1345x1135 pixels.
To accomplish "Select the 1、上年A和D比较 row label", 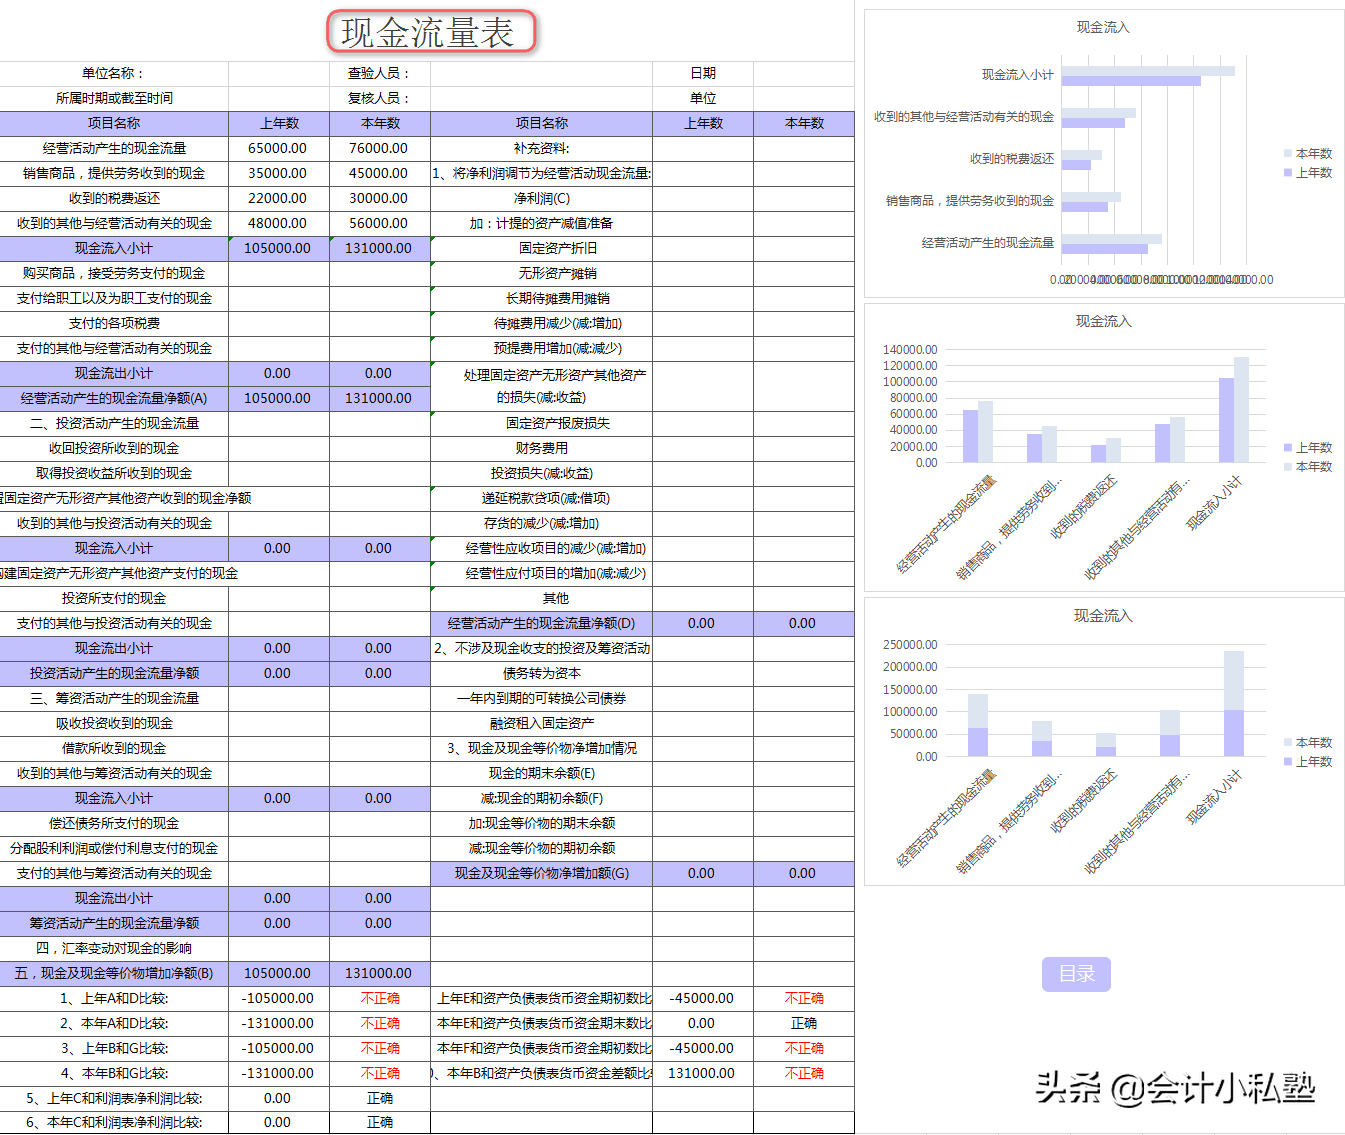I will [114, 998].
